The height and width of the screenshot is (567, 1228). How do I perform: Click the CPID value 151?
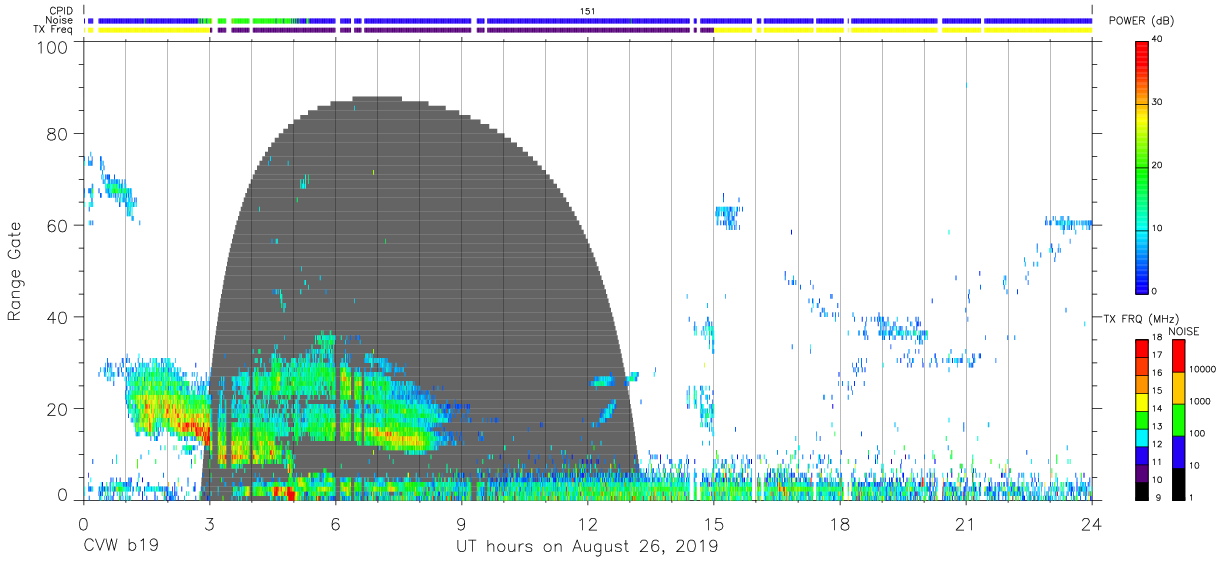(588, 10)
